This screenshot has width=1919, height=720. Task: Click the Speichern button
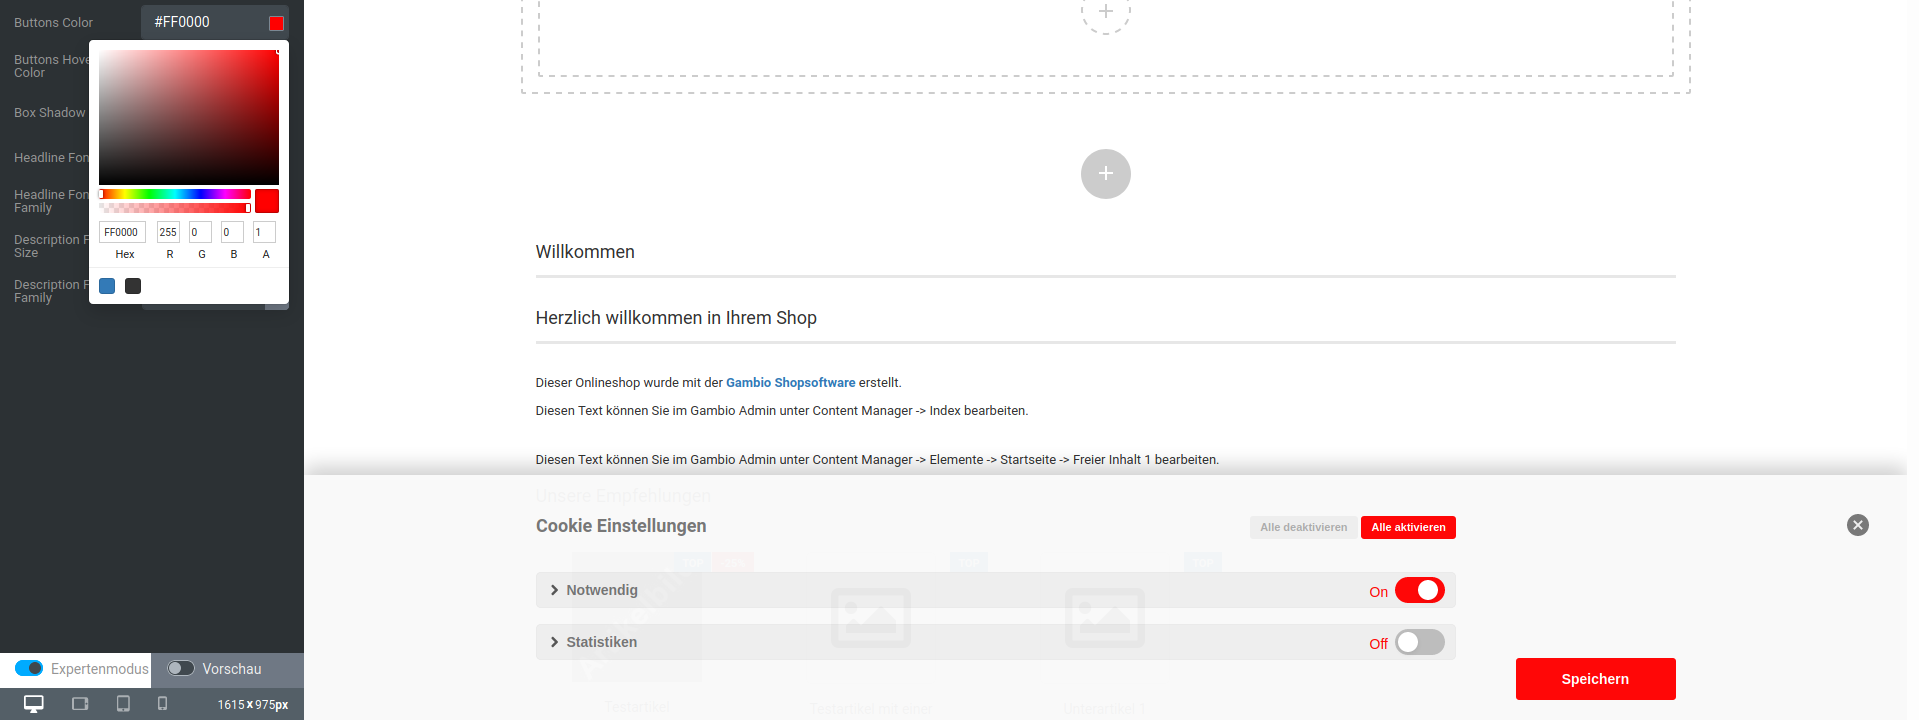[1595, 679]
